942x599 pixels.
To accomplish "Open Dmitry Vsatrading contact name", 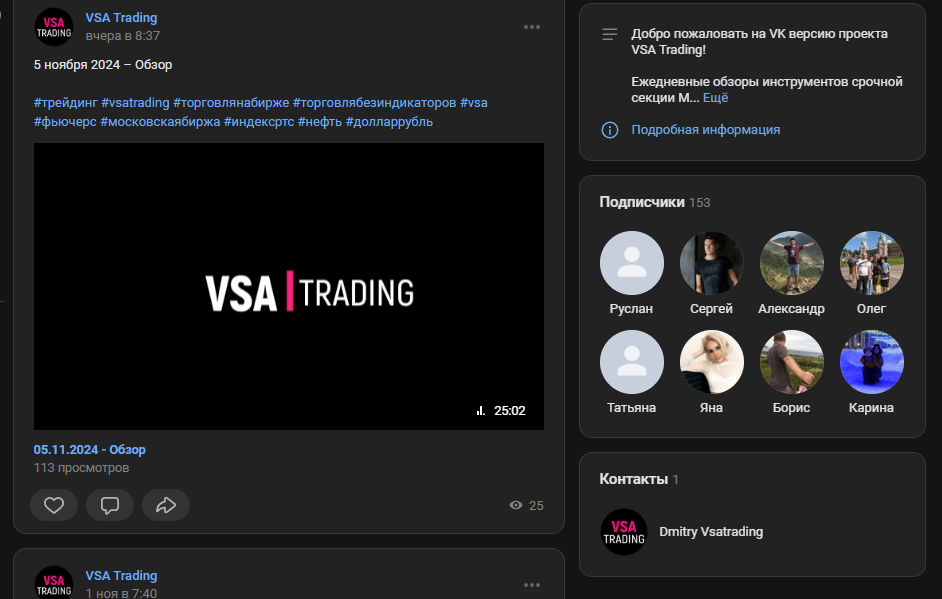I will point(711,532).
